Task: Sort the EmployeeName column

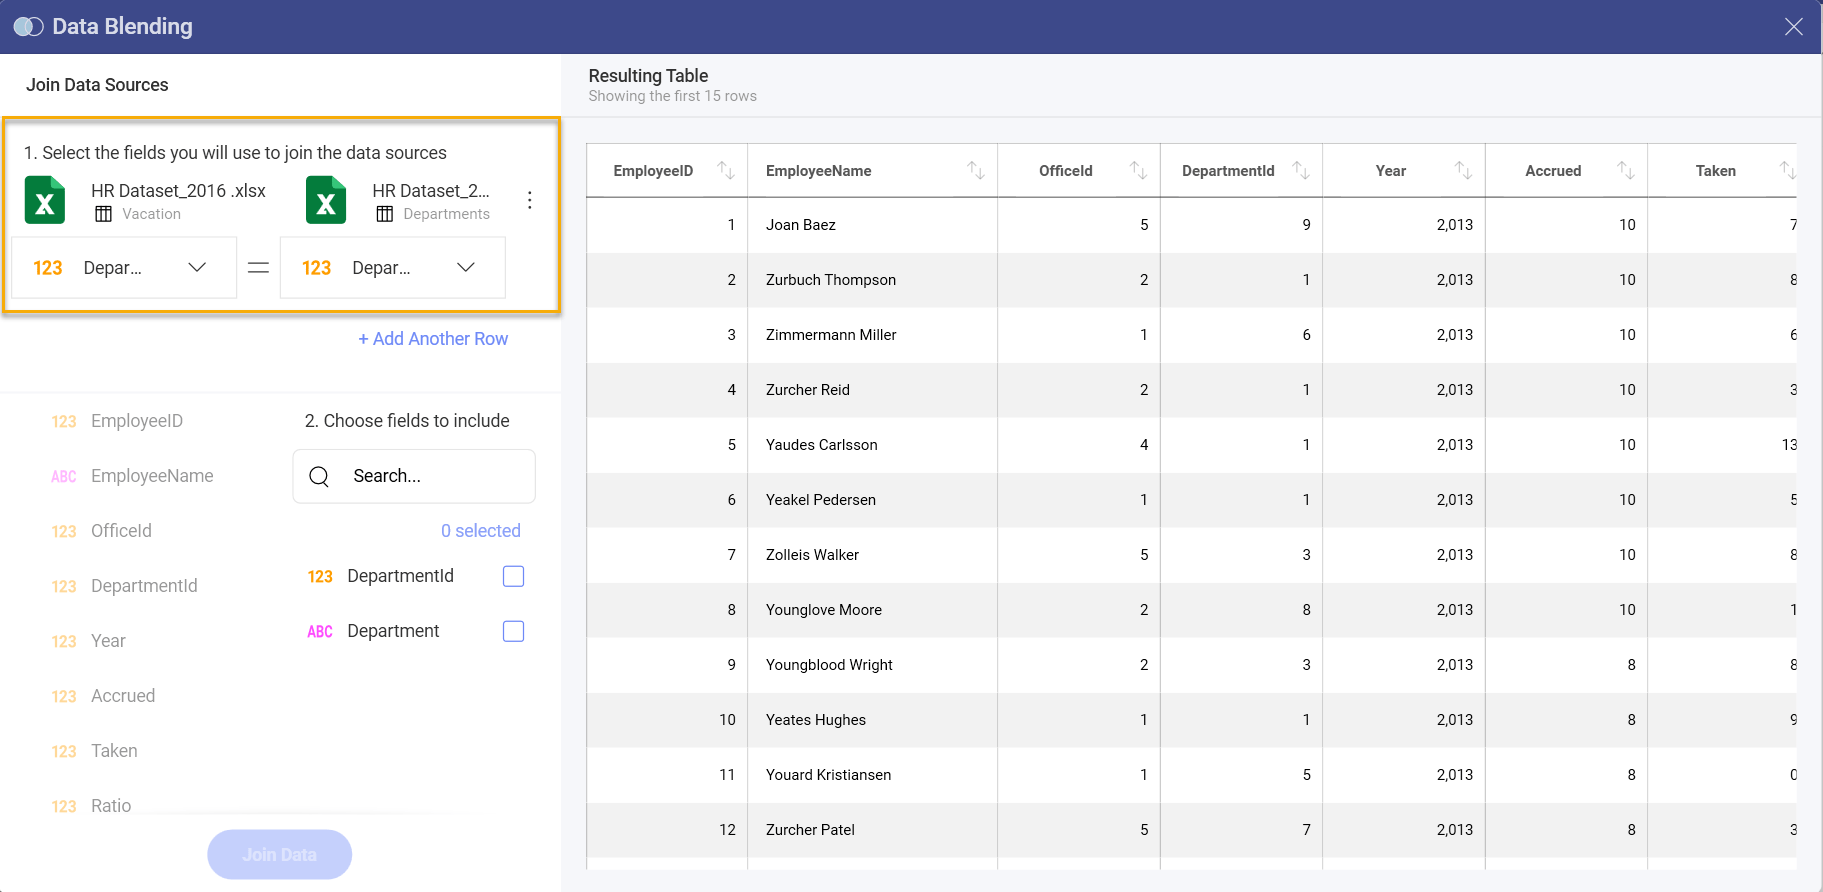Action: click(x=976, y=171)
